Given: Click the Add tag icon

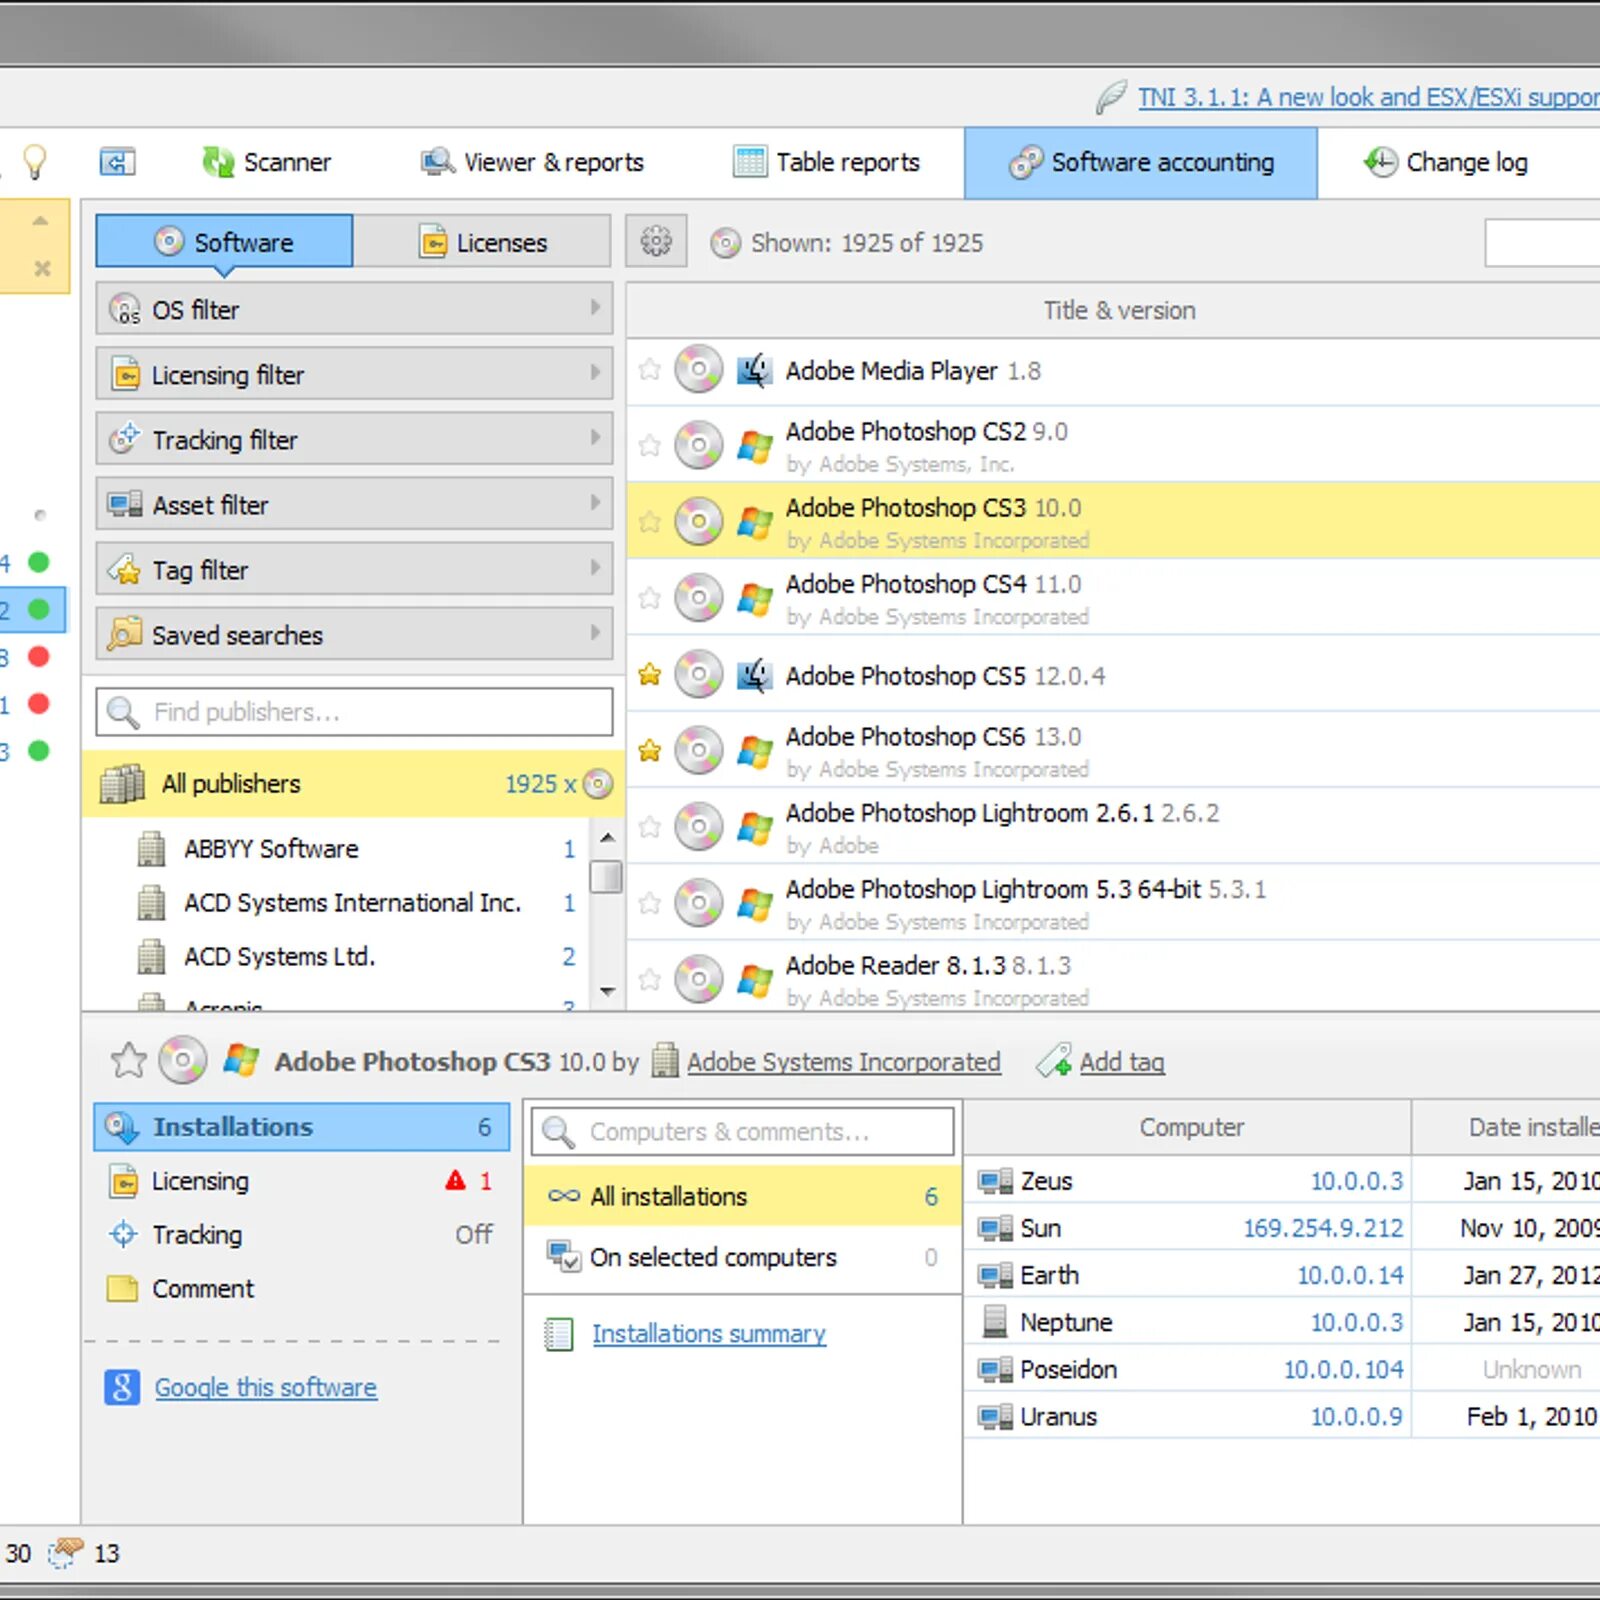Looking at the screenshot, I should [1054, 1061].
